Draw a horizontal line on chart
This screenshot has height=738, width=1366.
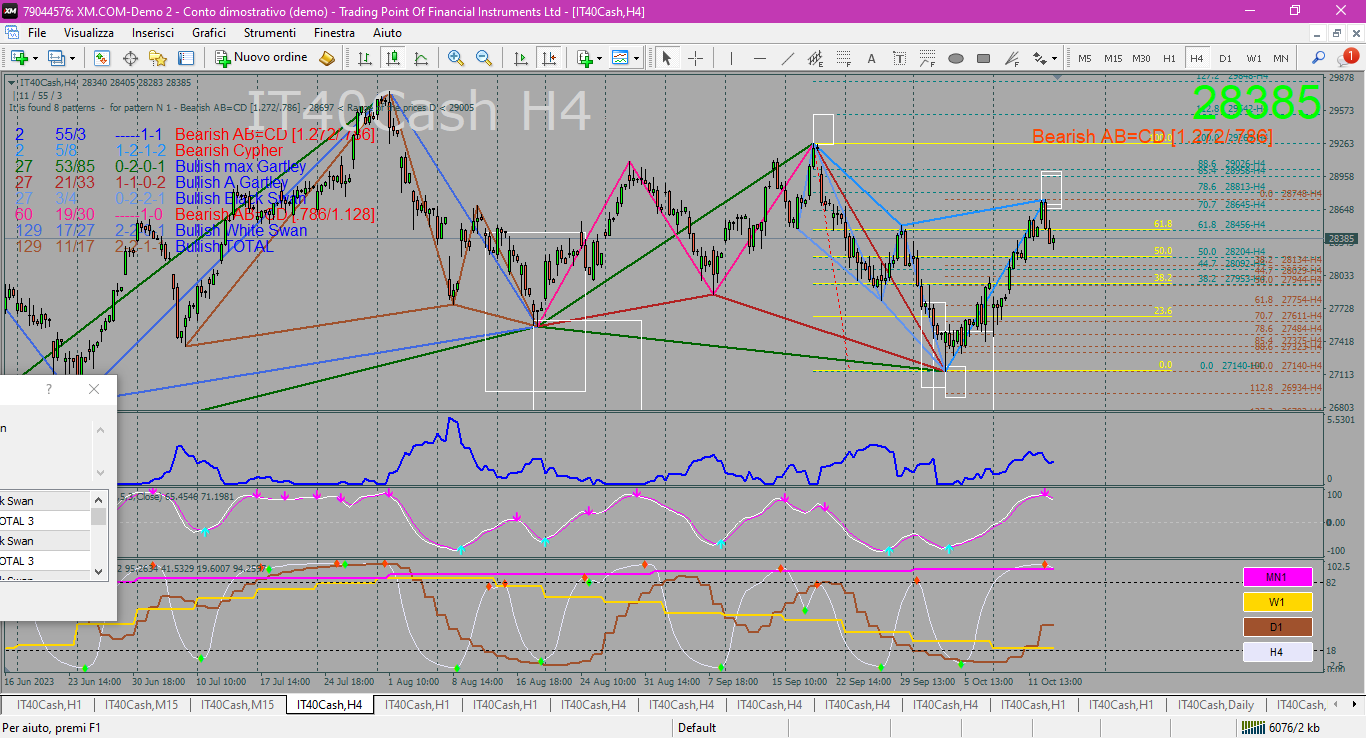tap(759, 58)
